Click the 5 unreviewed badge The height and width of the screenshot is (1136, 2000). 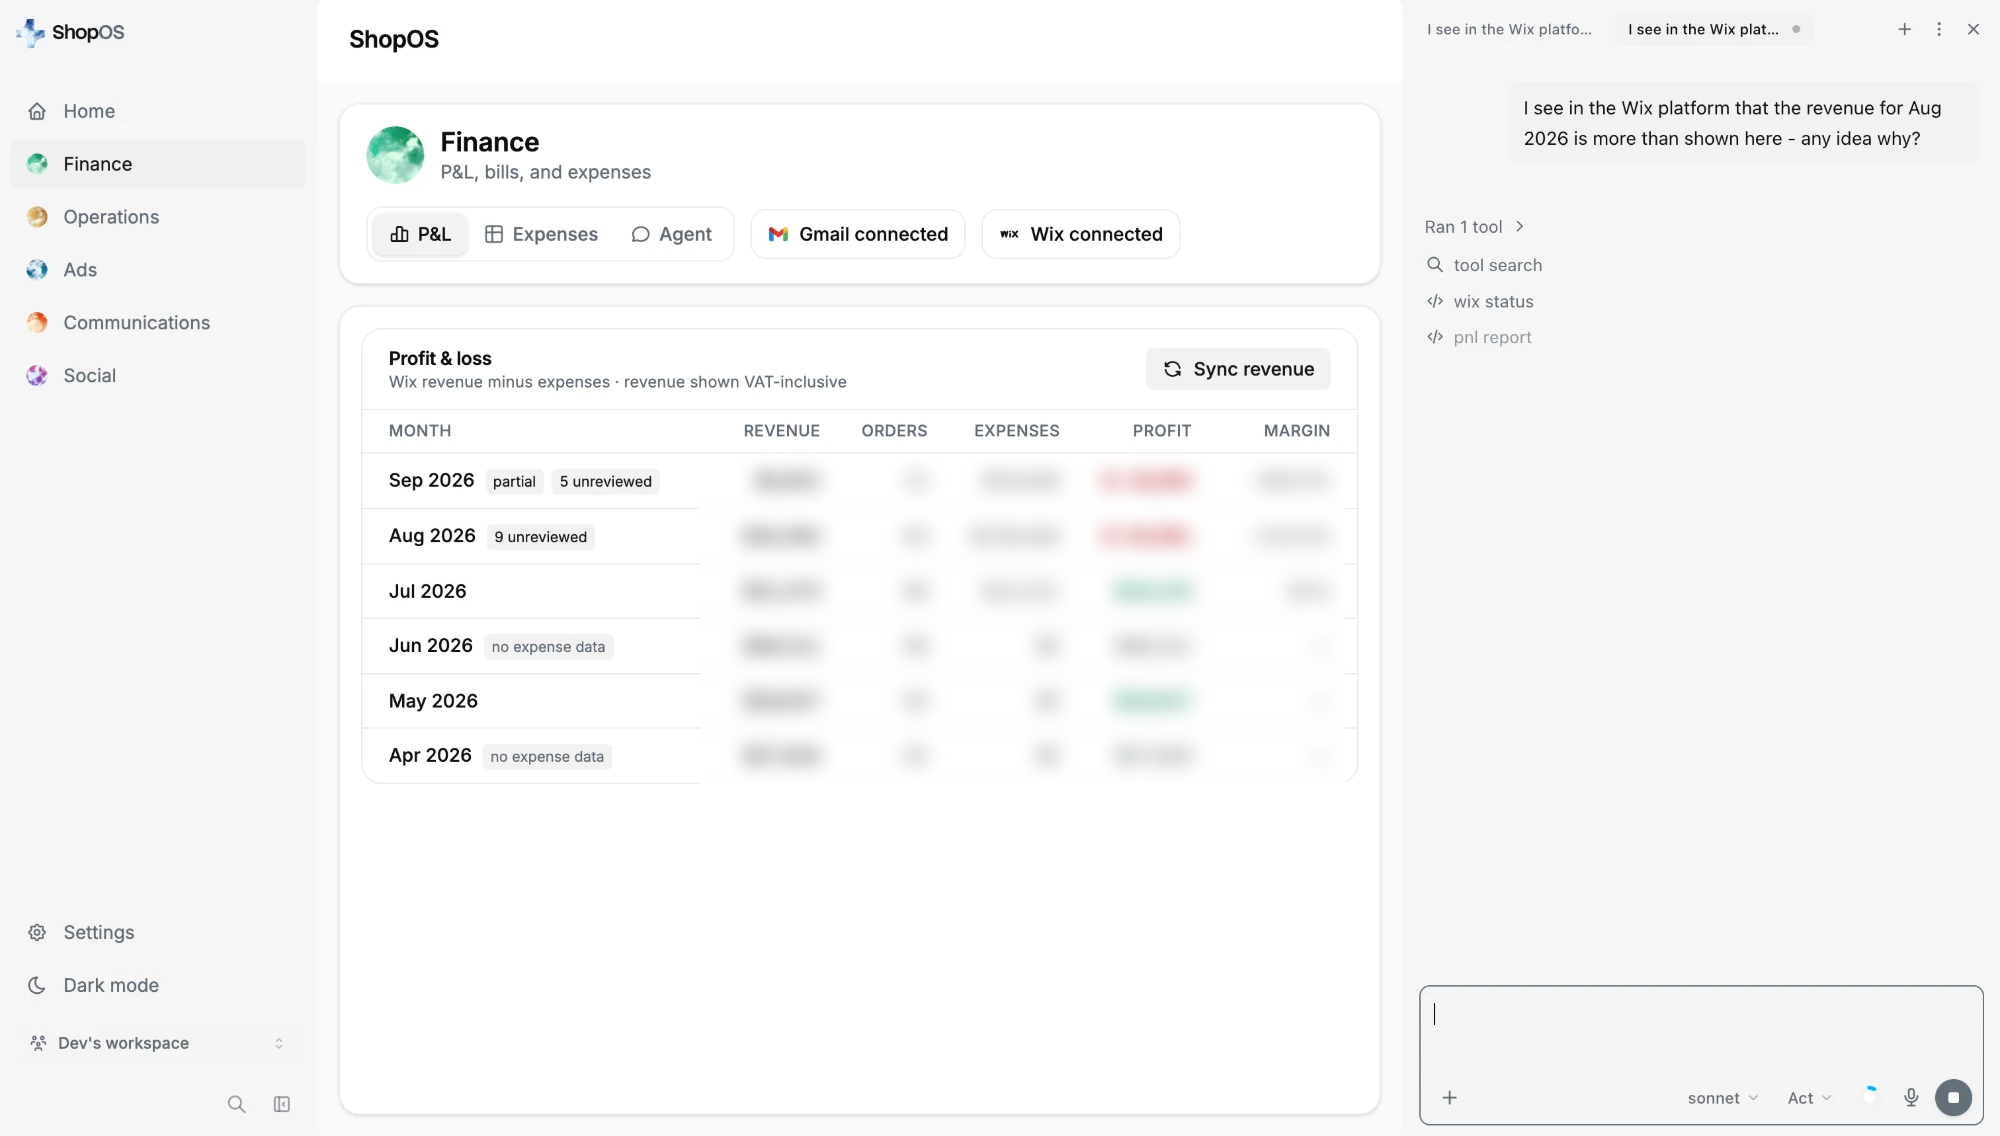coord(605,482)
